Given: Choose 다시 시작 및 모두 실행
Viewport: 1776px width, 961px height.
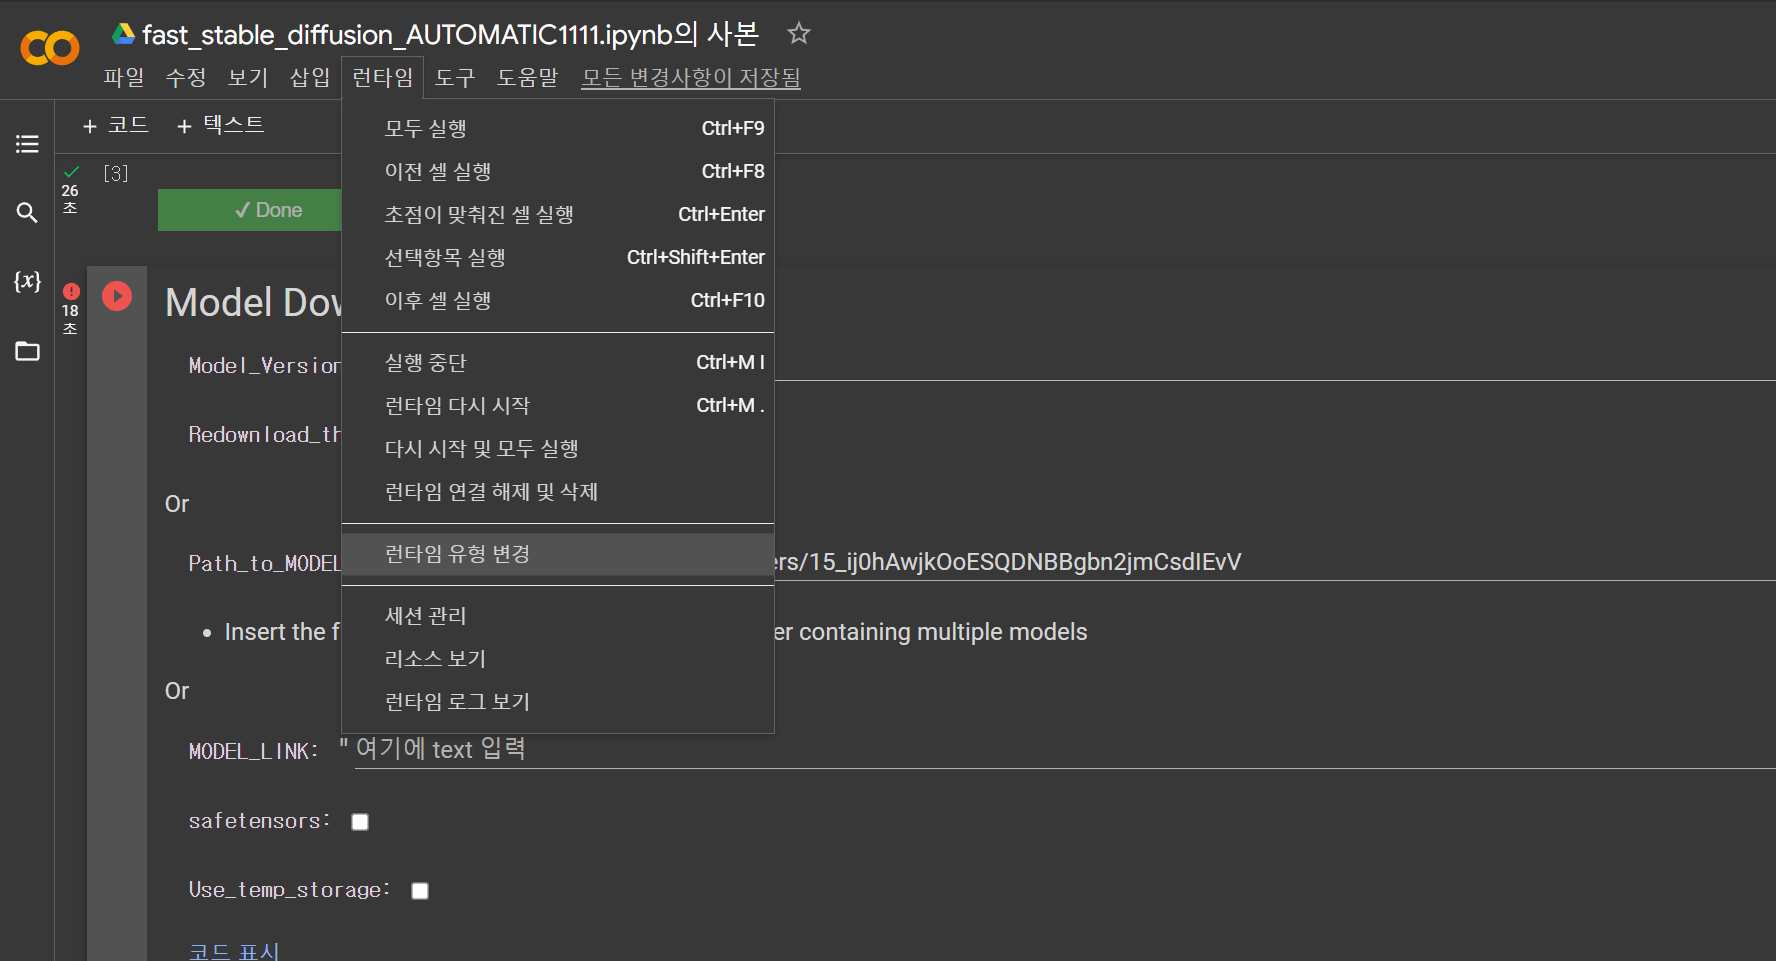Looking at the screenshot, I should [558, 448].
